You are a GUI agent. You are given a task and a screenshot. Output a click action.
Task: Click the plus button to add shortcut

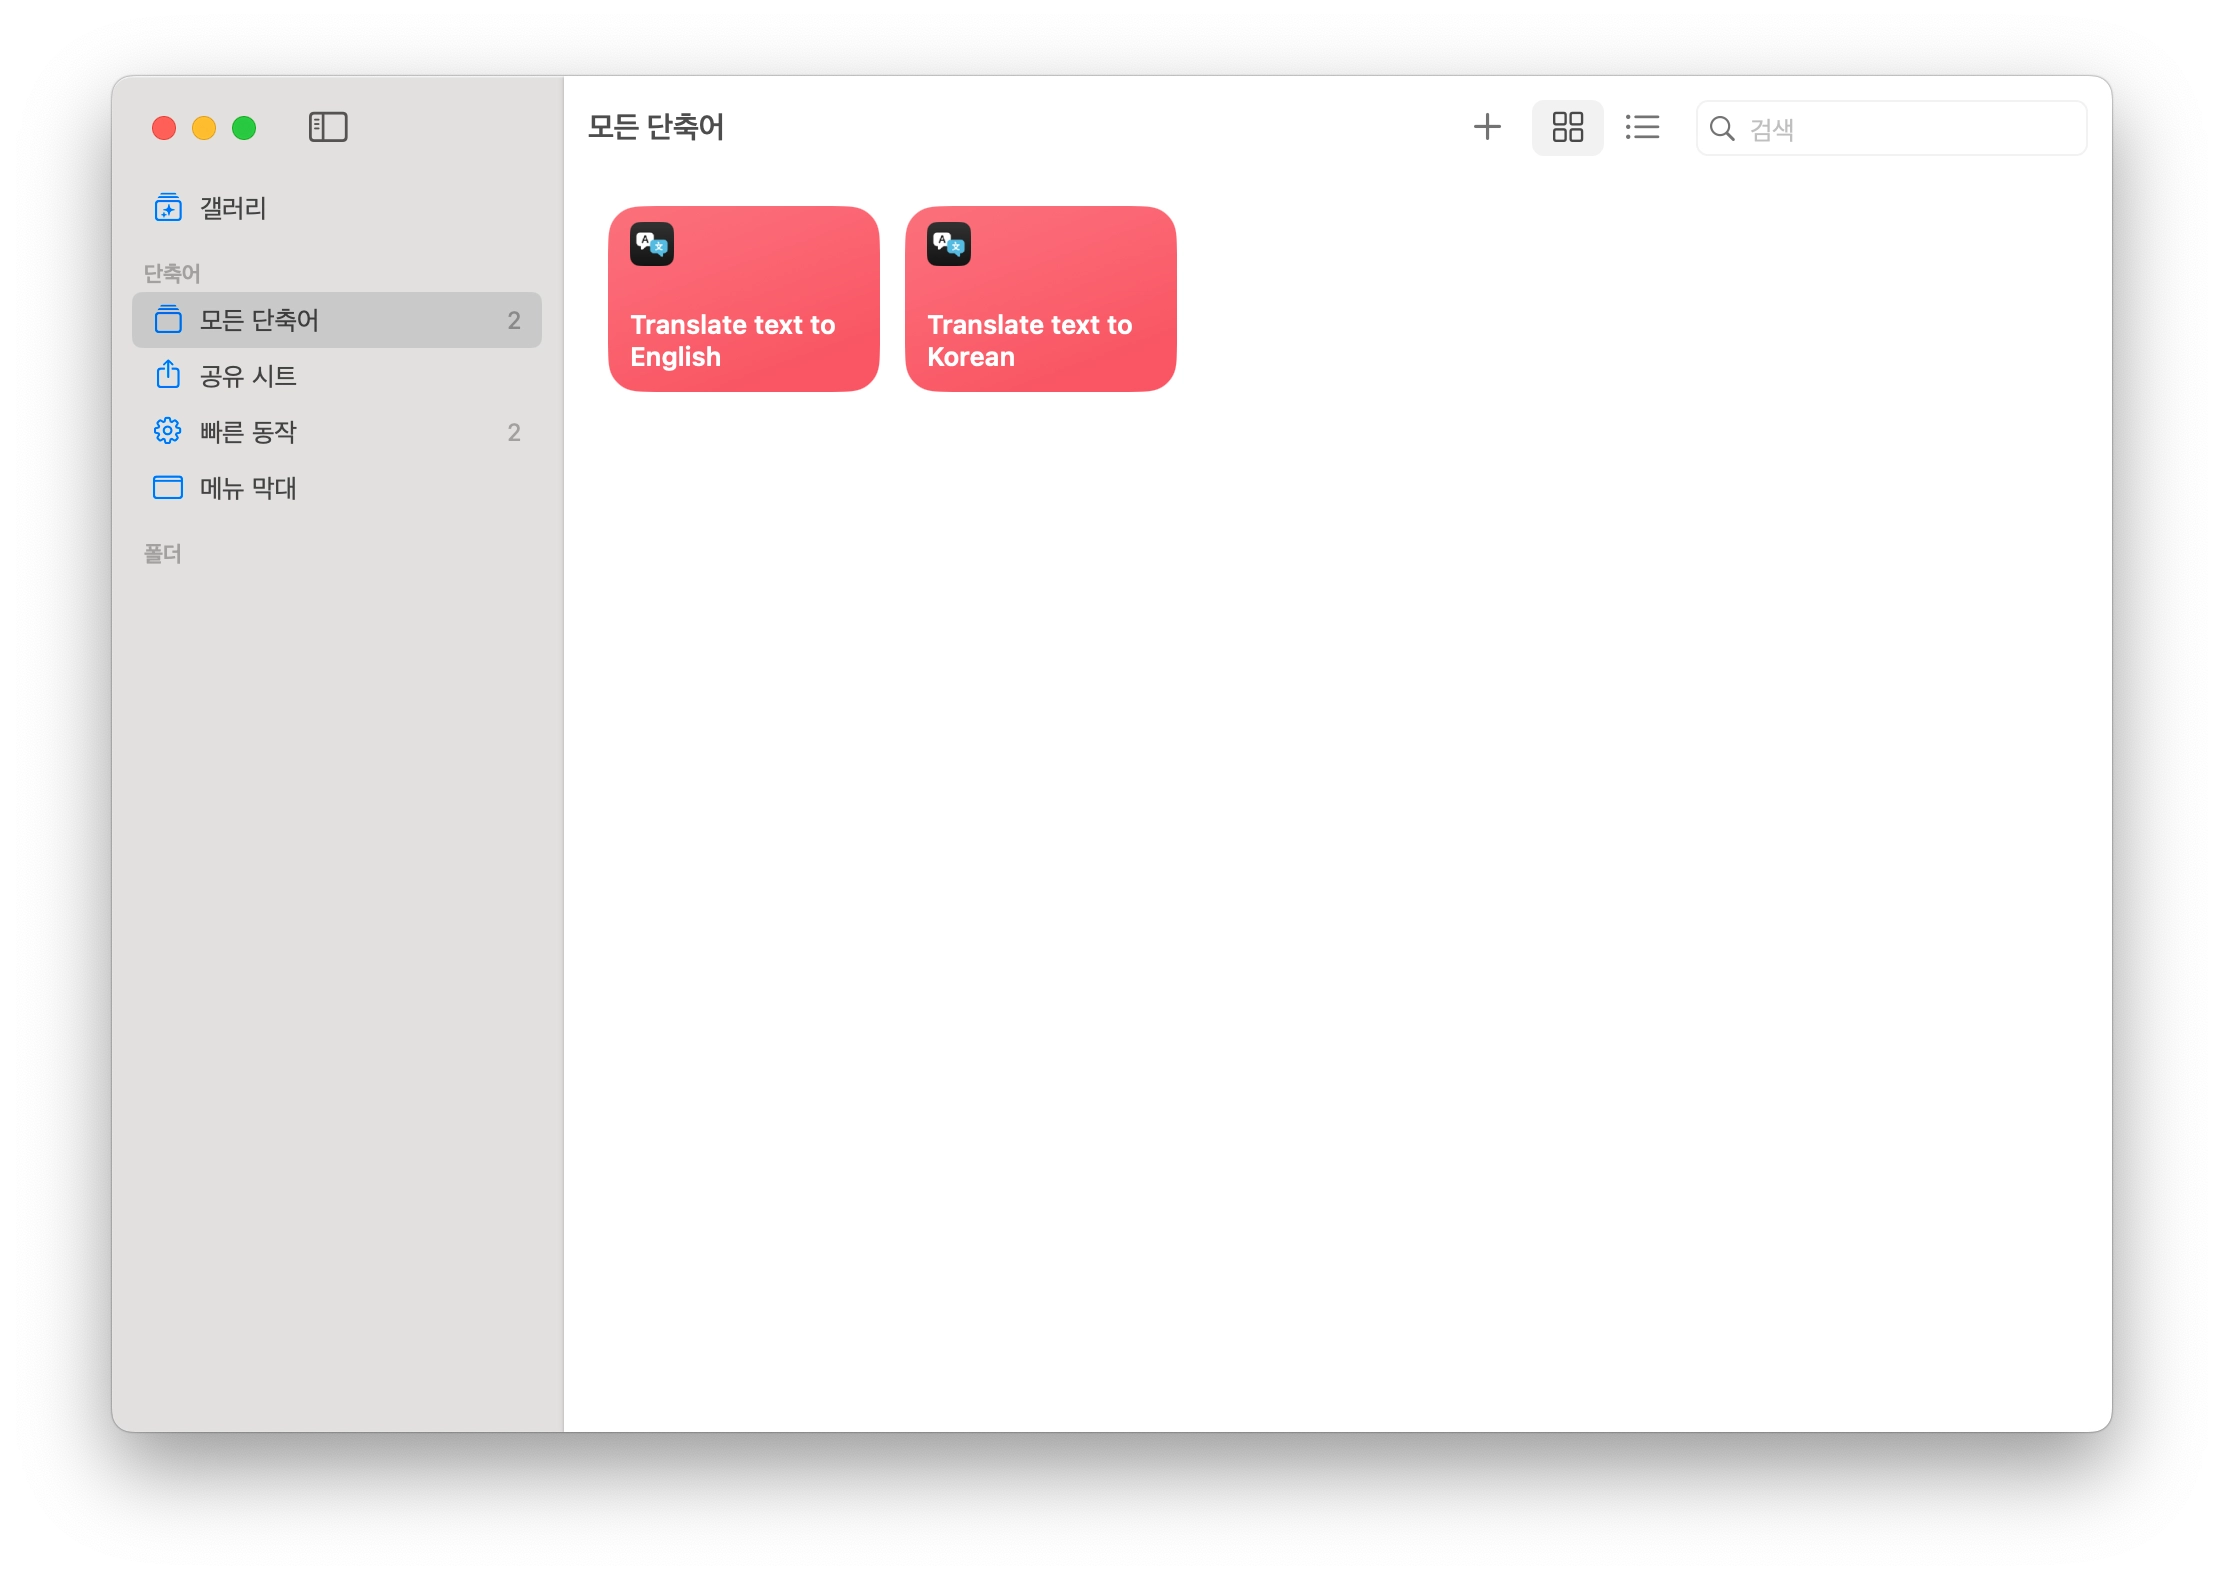[x=1487, y=127]
